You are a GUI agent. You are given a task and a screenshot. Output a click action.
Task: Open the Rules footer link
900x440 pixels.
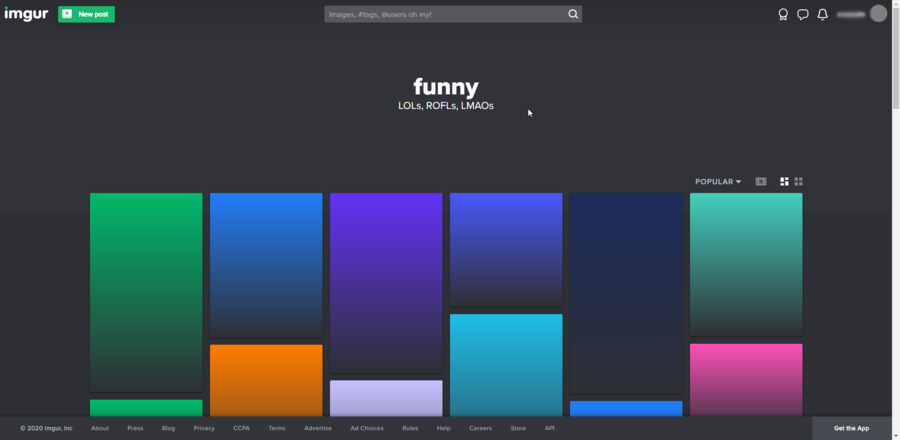coord(410,428)
